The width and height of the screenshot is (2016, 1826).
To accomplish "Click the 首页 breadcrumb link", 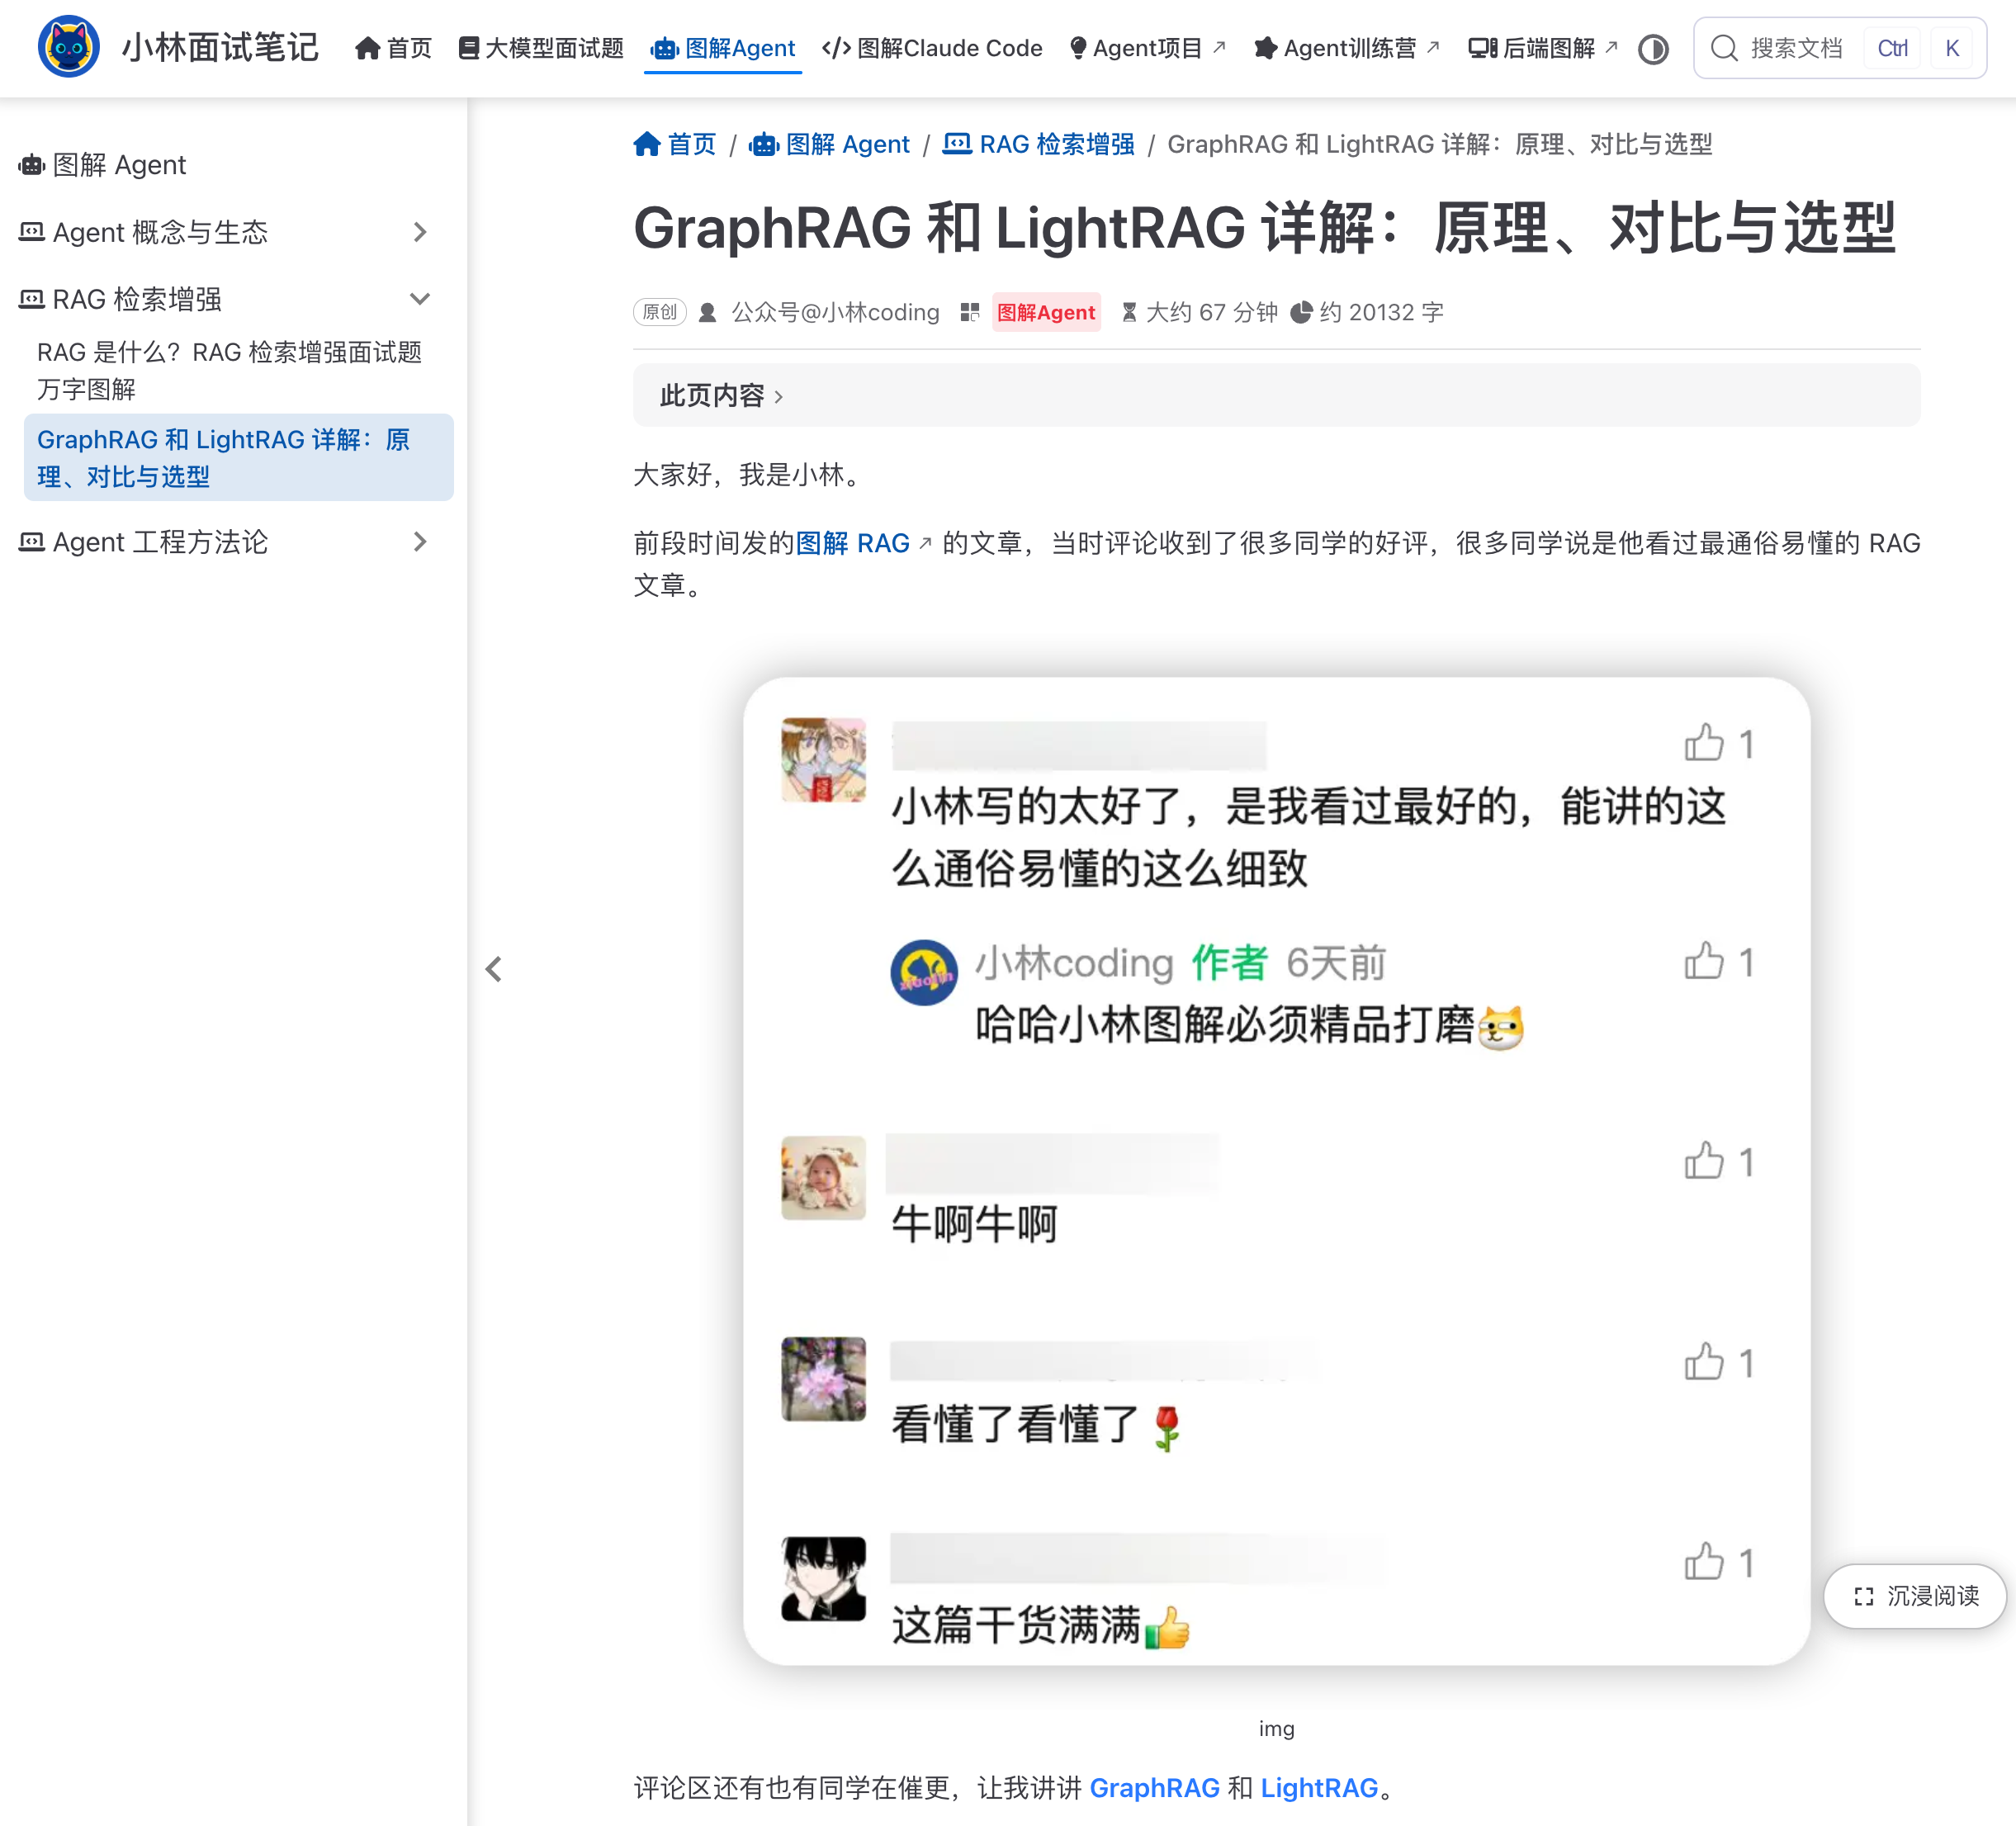I will click(675, 144).
